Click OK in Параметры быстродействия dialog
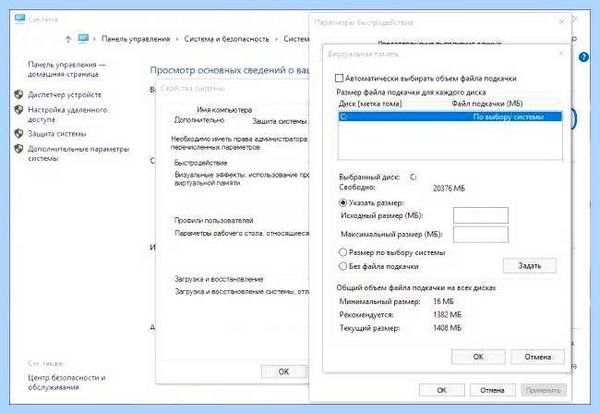This screenshot has height=414, width=600. pos(442,390)
